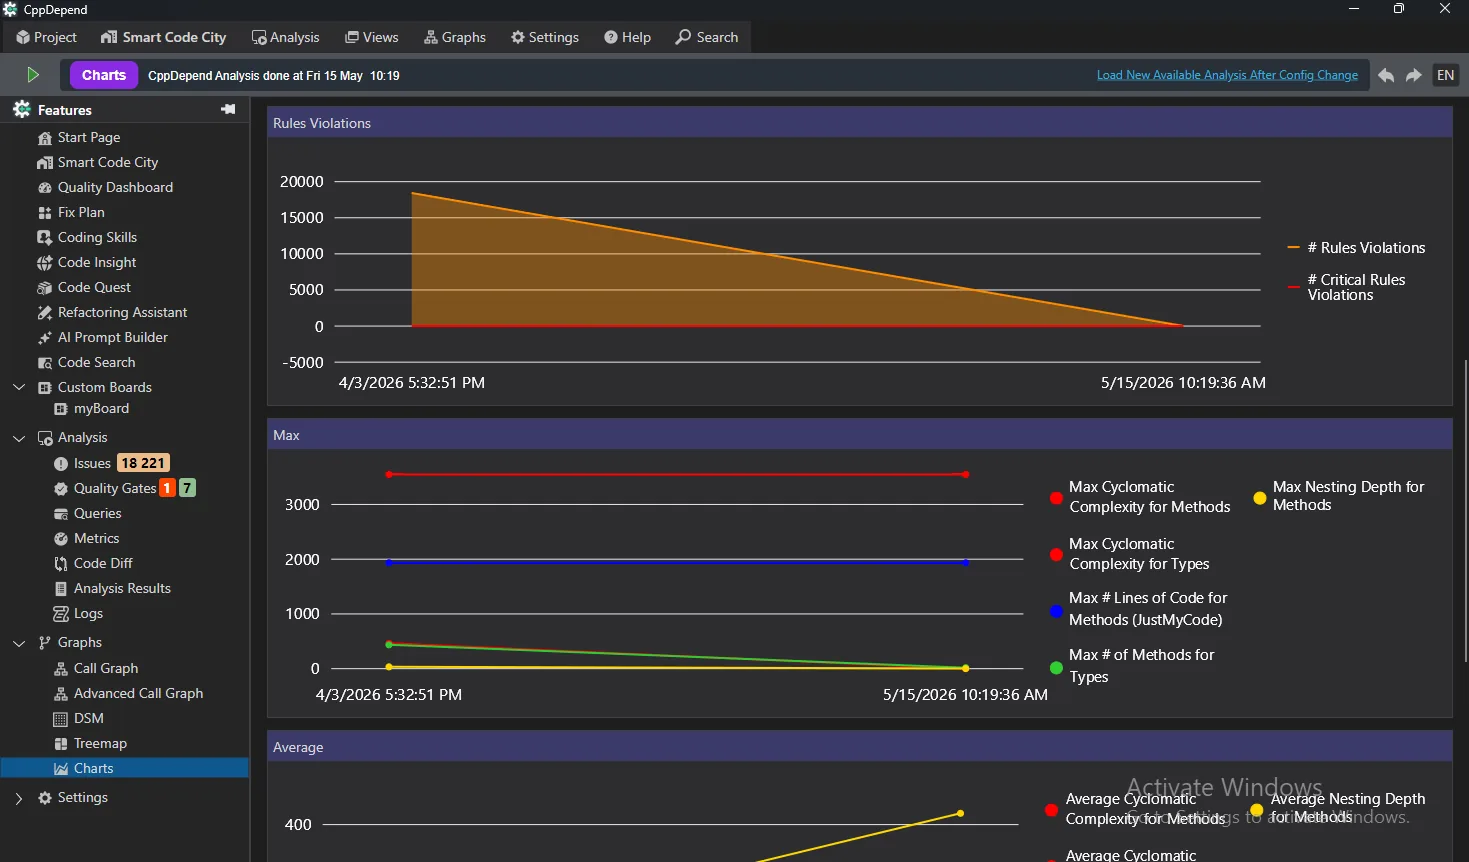Open the Graphs menu
This screenshot has height=862, width=1469.
click(455, 37)
